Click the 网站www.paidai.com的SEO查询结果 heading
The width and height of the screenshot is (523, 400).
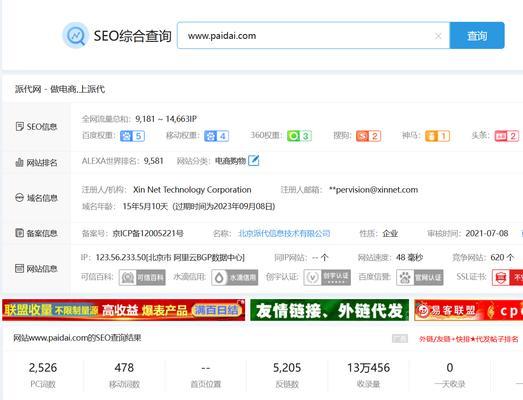point(77,338)
